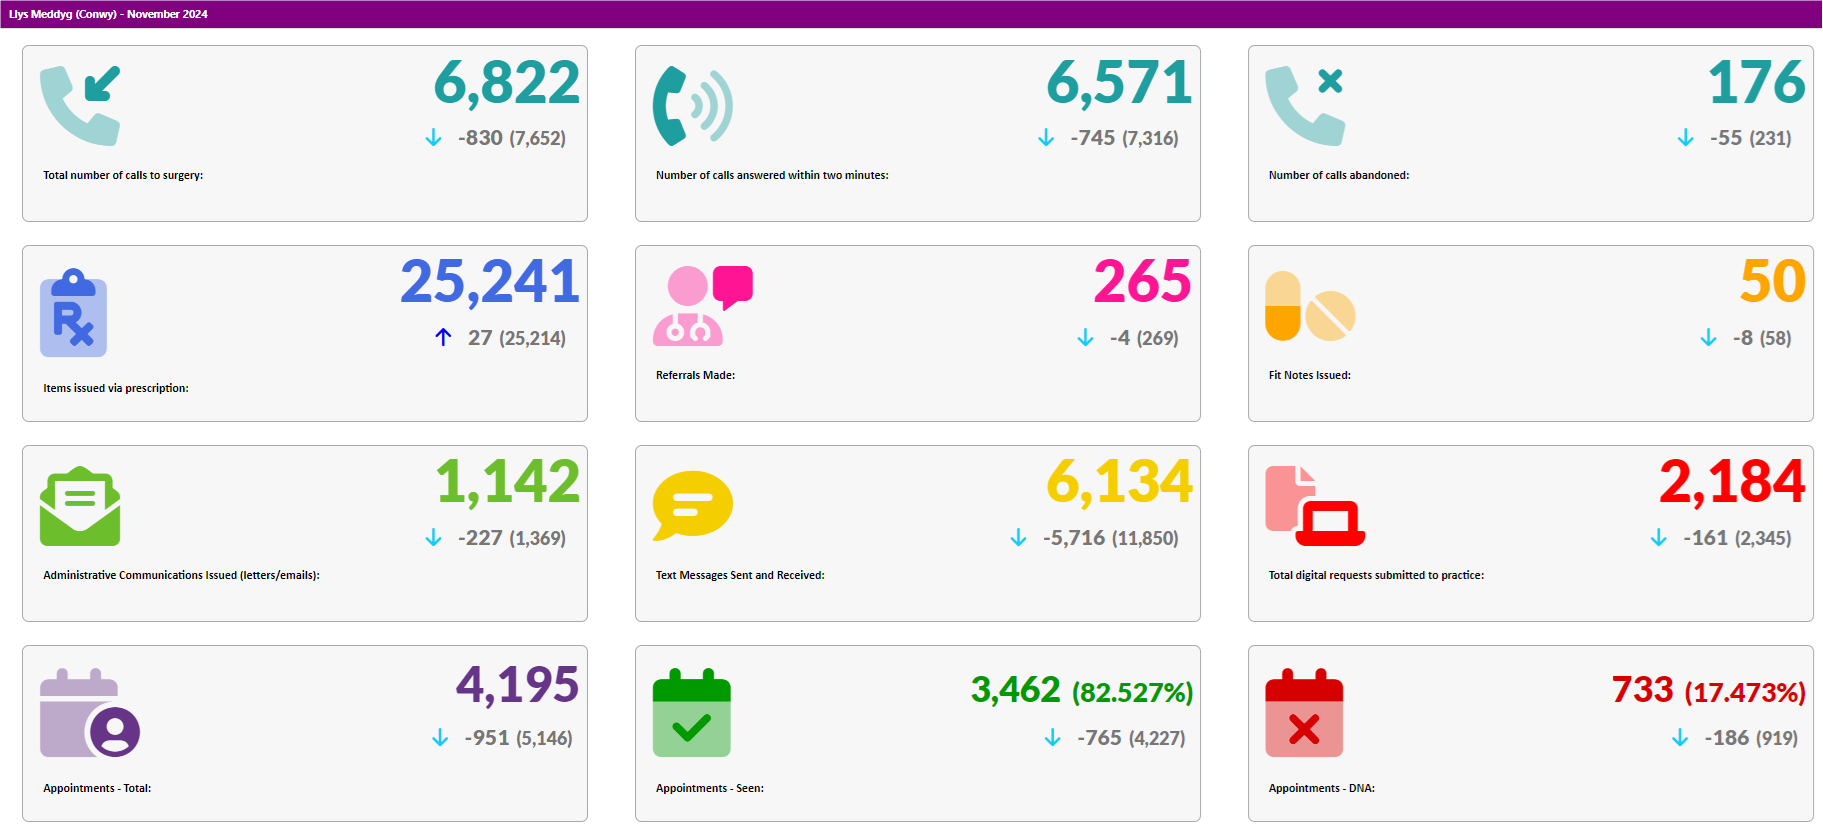Click the fit notes pills icon

(x=1310, y=306)
